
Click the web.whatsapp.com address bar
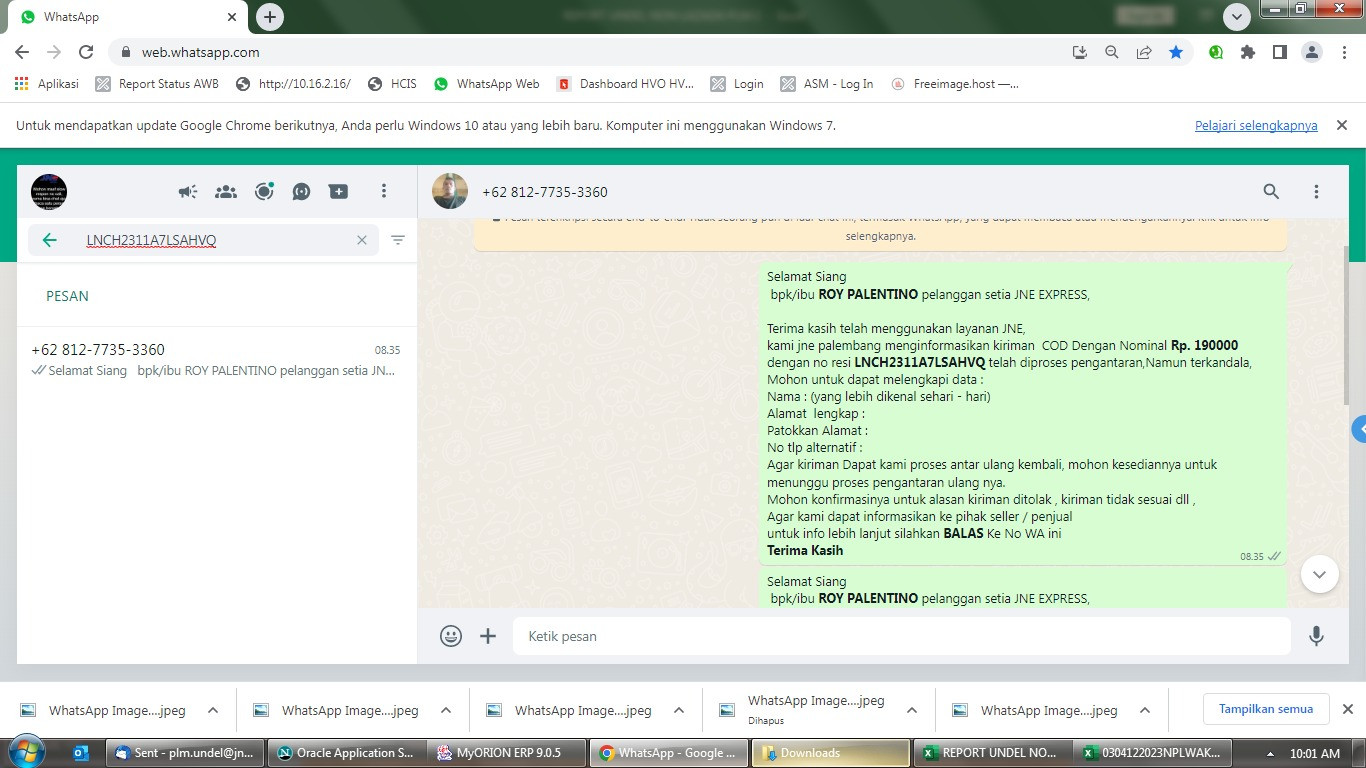point(590,52)
